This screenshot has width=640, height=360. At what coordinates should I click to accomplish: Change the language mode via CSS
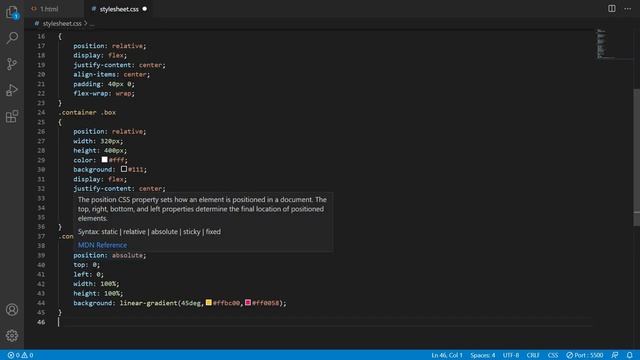click(553, 355)
